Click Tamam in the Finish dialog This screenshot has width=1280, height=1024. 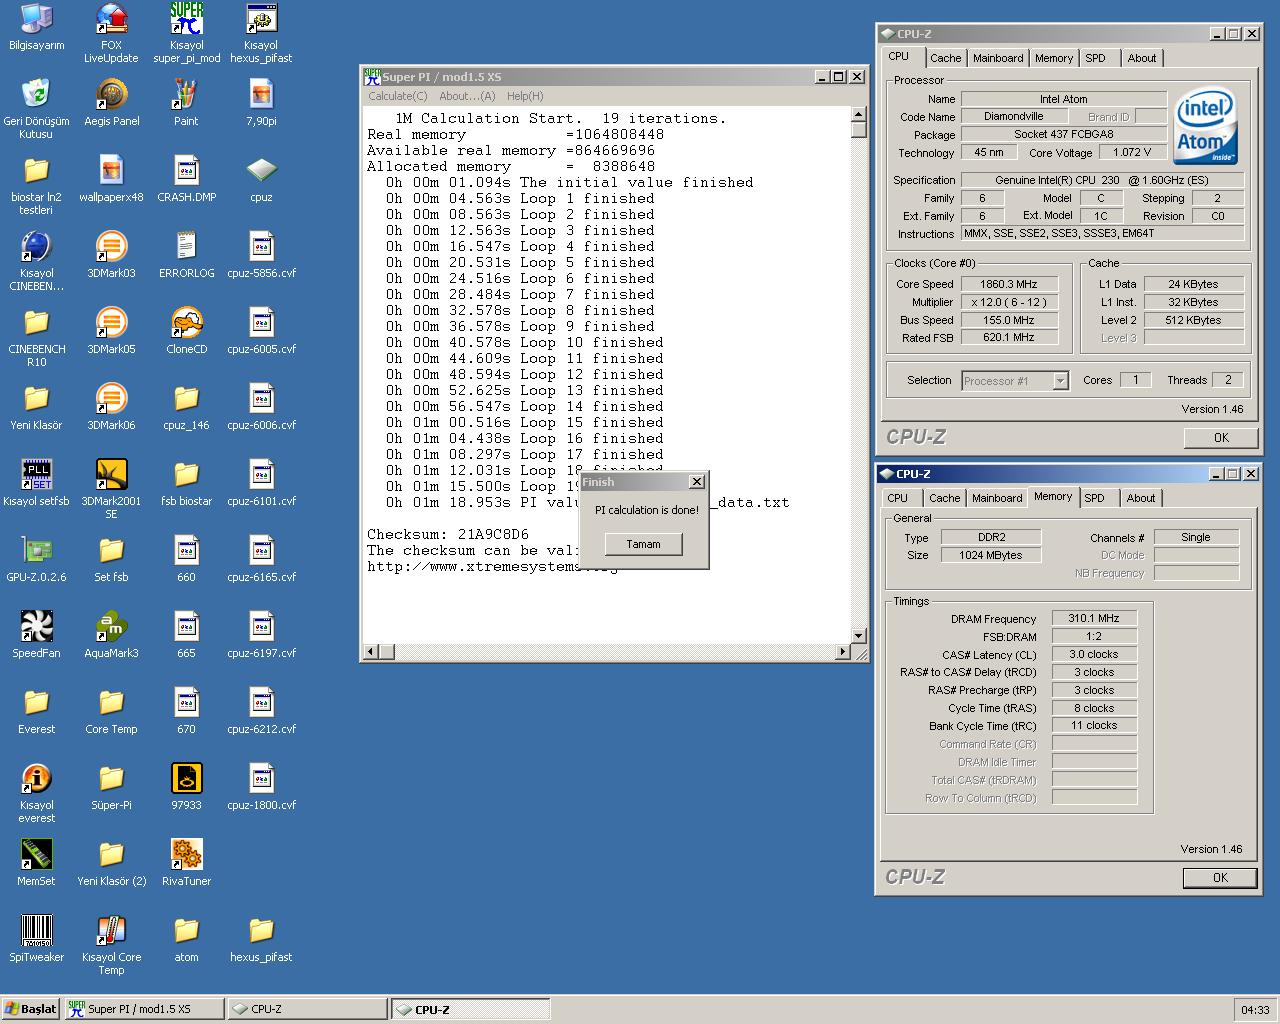pos(643,544)
